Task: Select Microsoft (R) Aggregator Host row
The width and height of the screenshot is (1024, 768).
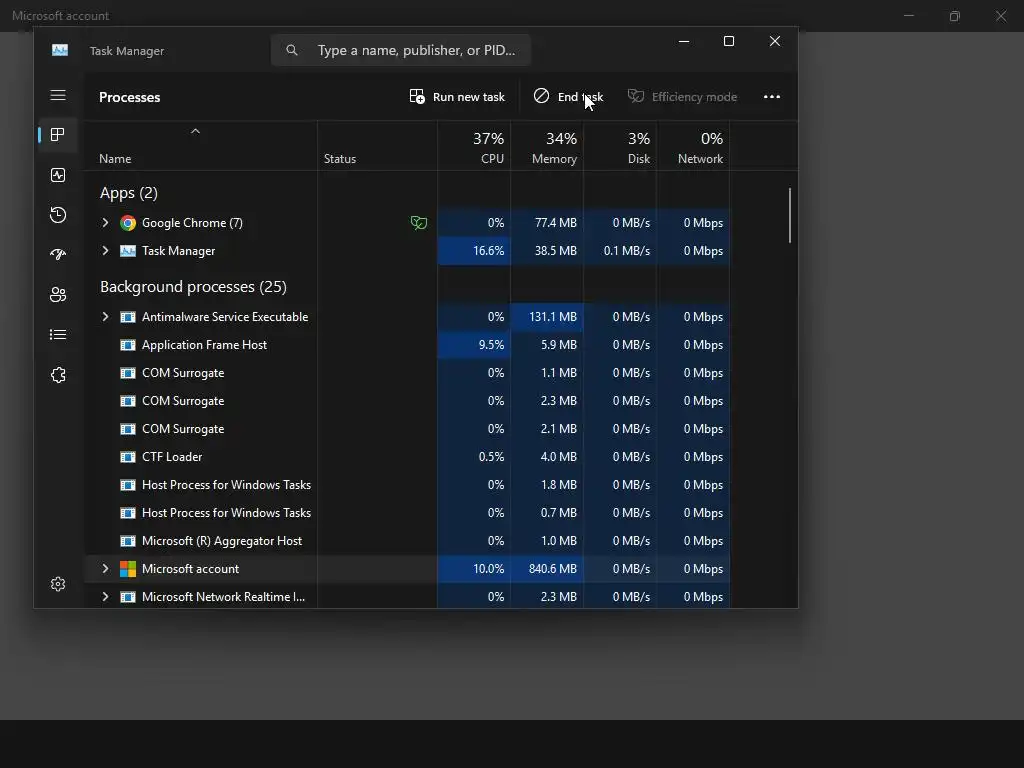Action: (407, 541)
